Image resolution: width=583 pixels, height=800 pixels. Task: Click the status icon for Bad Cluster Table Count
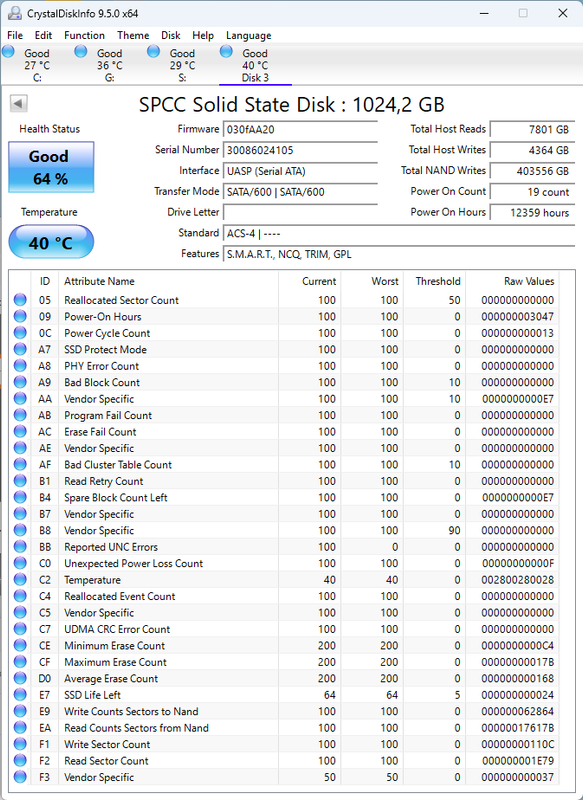coord(20,464)
